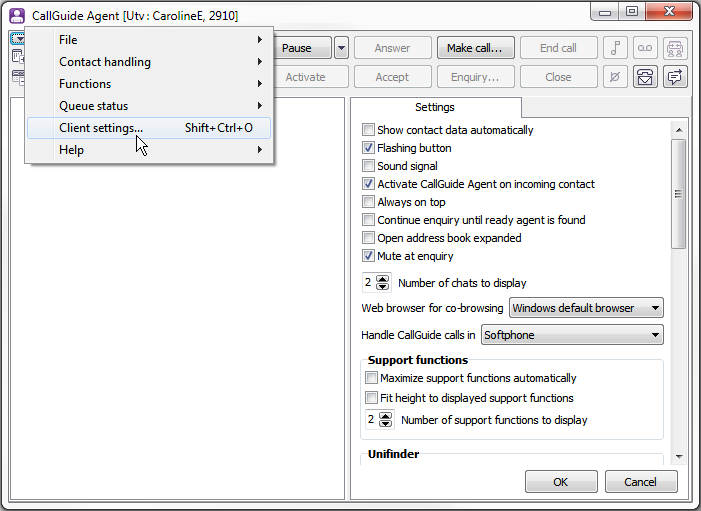Enable the Sound signal checkbox

[368, 166]
